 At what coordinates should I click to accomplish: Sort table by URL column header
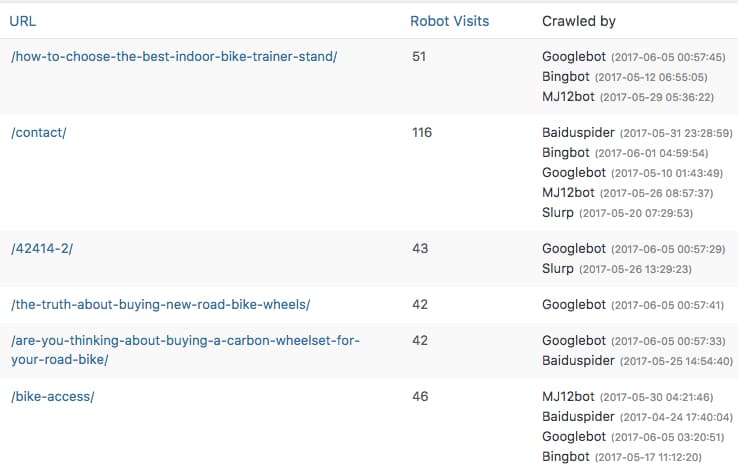coord(23,21)
